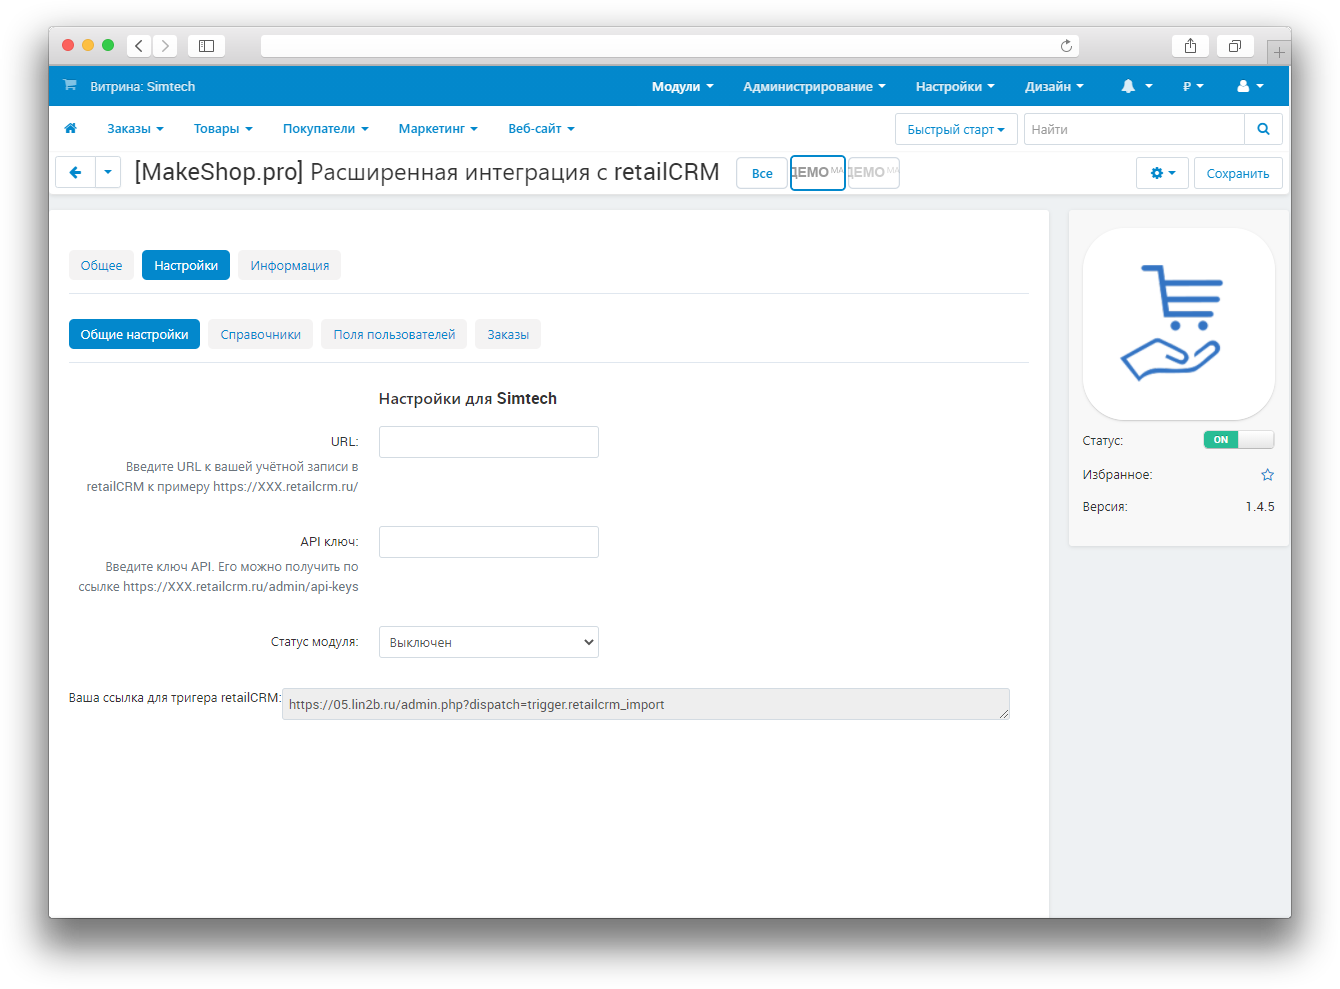Click the Сохранить button
1340x989 pixels.
[1237, 173]
